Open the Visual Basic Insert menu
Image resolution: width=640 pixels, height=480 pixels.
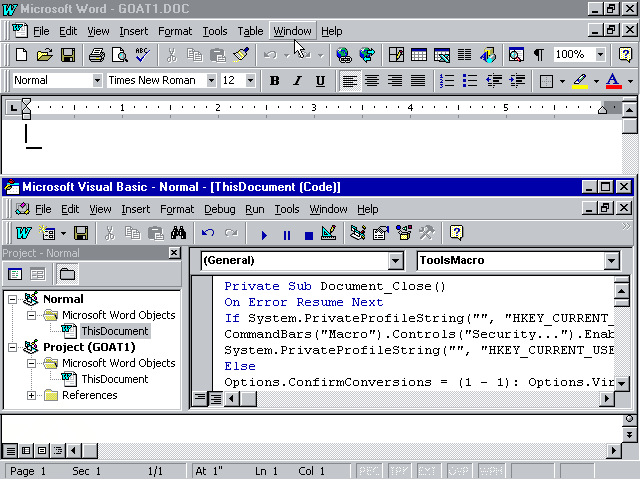(136, 209)
